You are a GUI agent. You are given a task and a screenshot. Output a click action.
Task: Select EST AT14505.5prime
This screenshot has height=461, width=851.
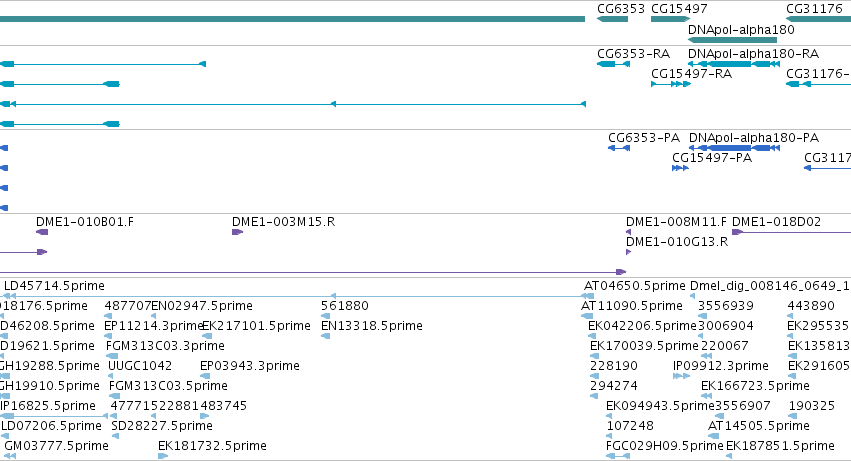[758, 426]
